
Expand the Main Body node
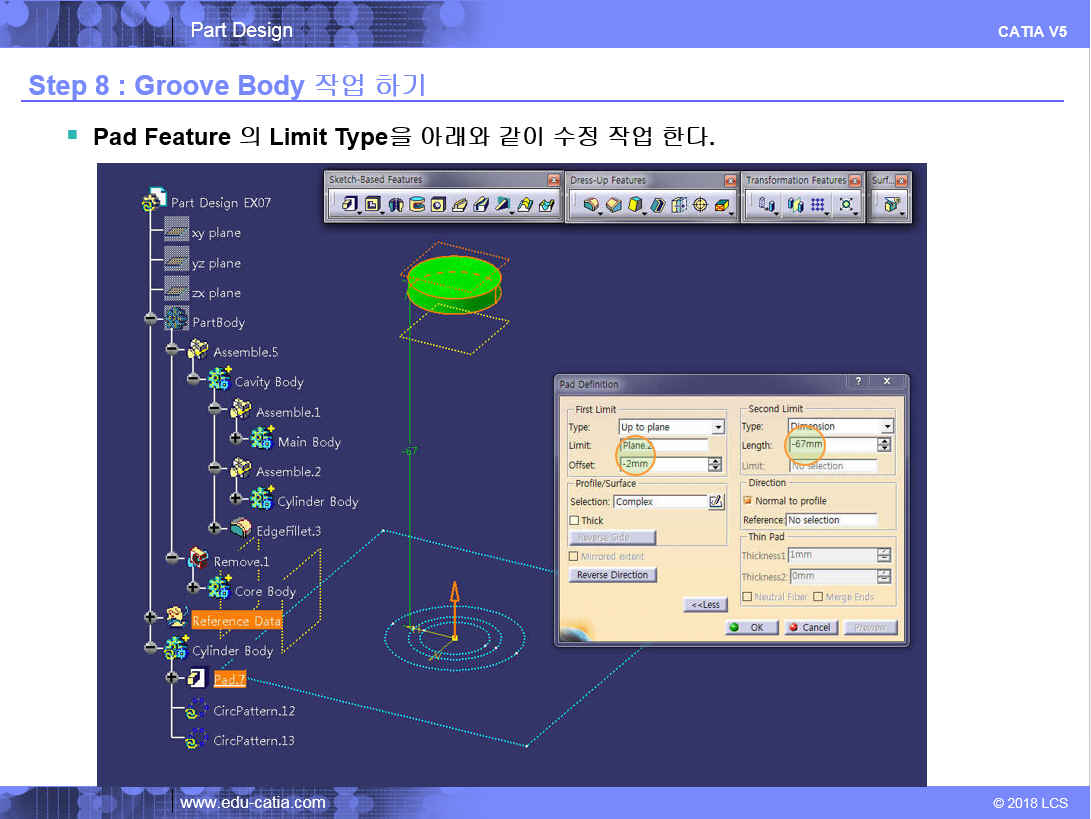click(236, 442)
